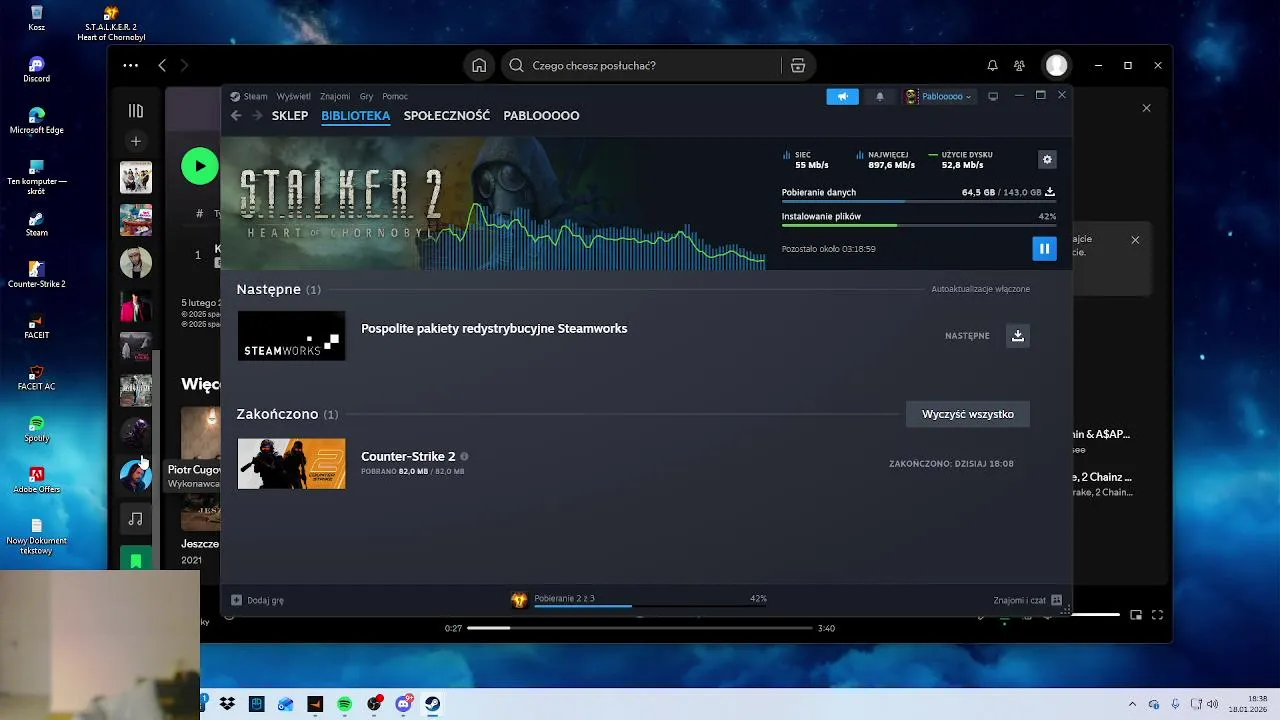Open Counter-Strike 2 desktop shortcut

pos(37,274)
